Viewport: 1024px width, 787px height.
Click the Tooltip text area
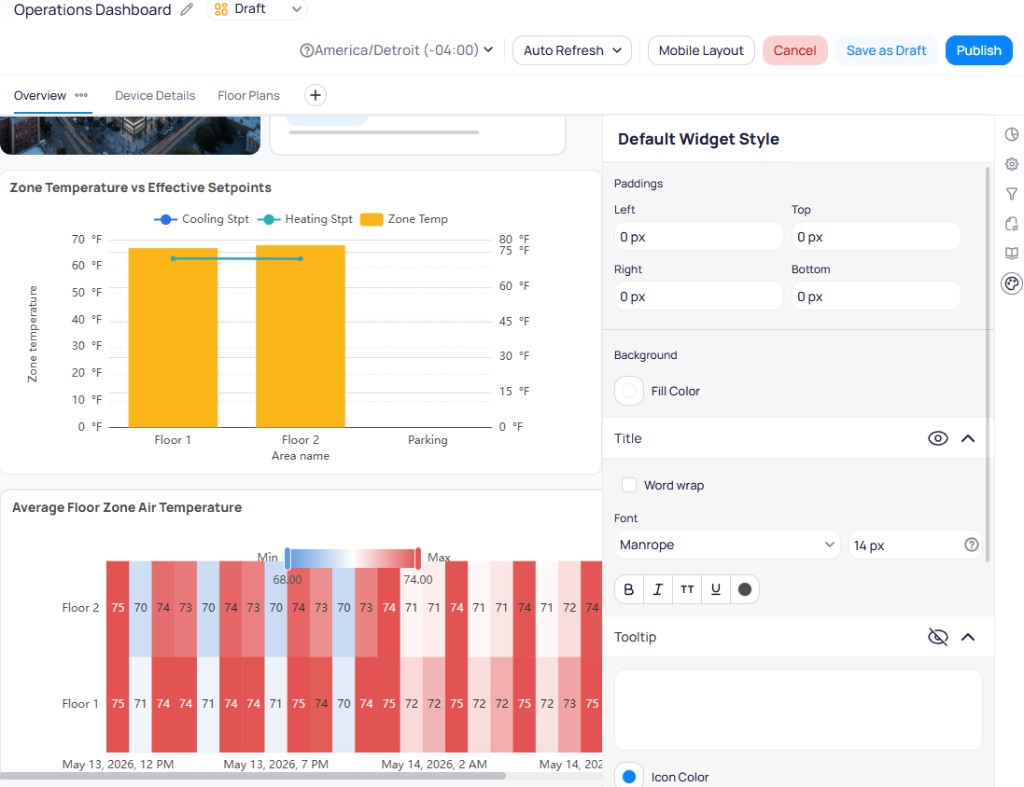pyautogui.click(x=798, y=709)
